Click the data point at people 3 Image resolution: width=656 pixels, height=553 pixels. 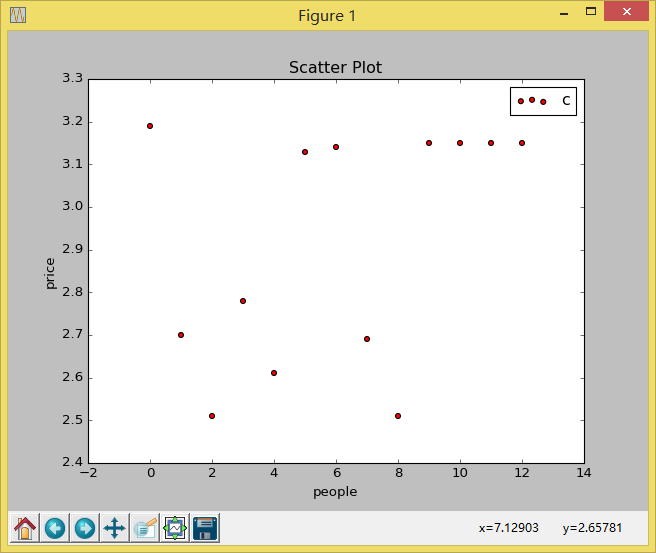[x=243, y=301]
